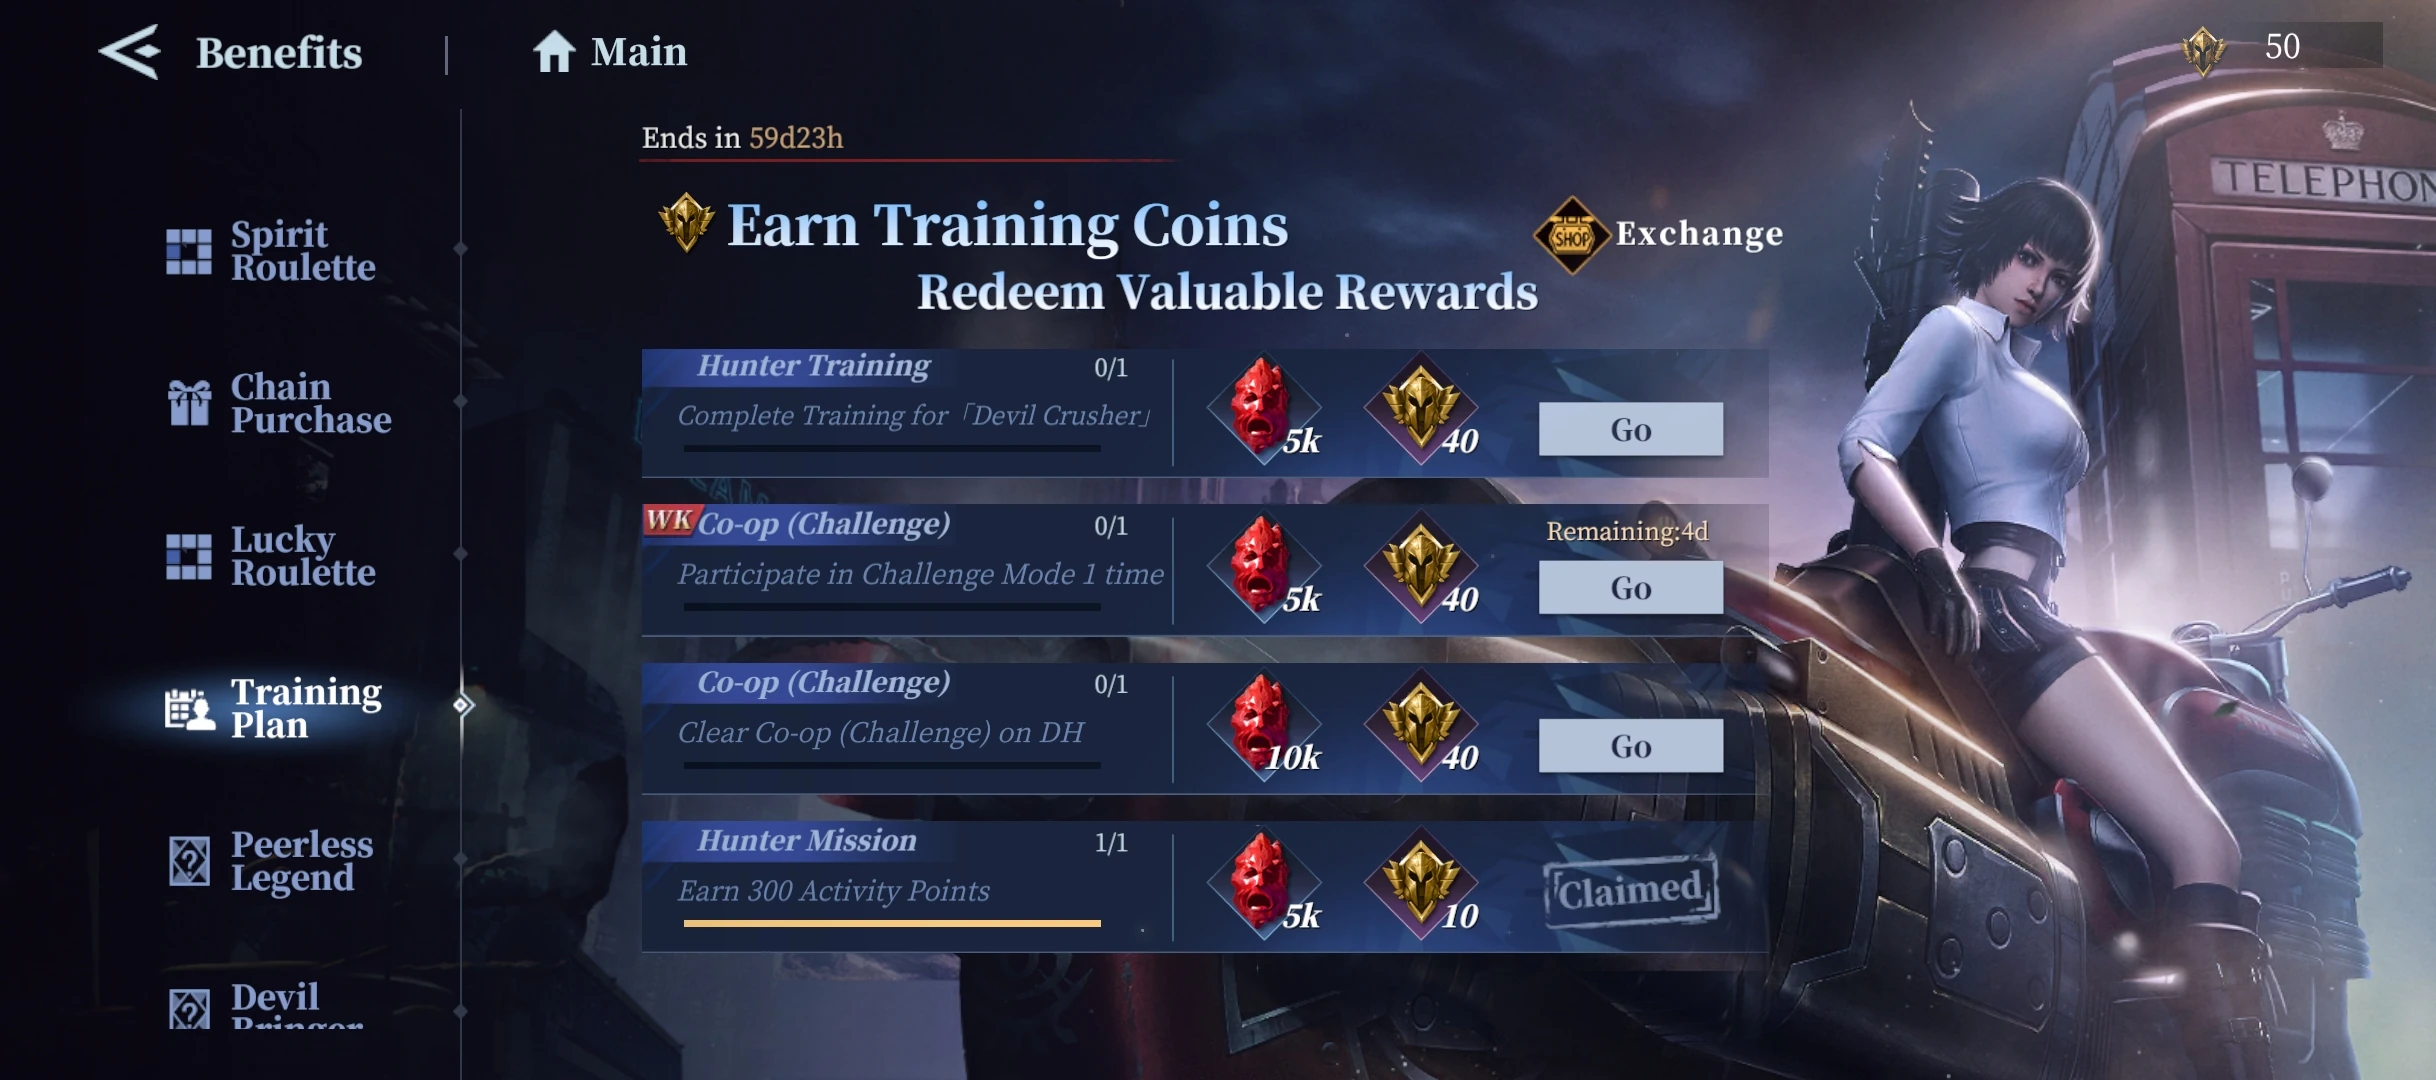This screenshot has width=2436, height=1080.
Task: Open the partially visible Devil Bringer tab
Action: click(x=267, y=1005)
